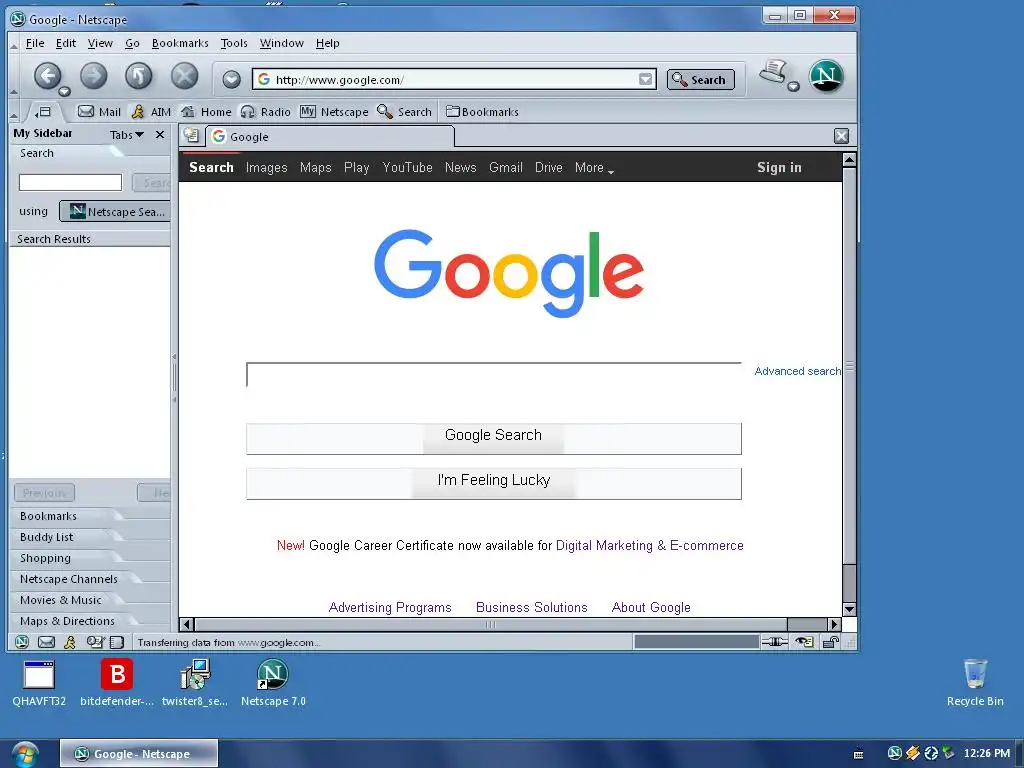Screen dimensions: 1024x768
Task: Open the Bookmarks folder in the personal toolbar
Action: 482,112
